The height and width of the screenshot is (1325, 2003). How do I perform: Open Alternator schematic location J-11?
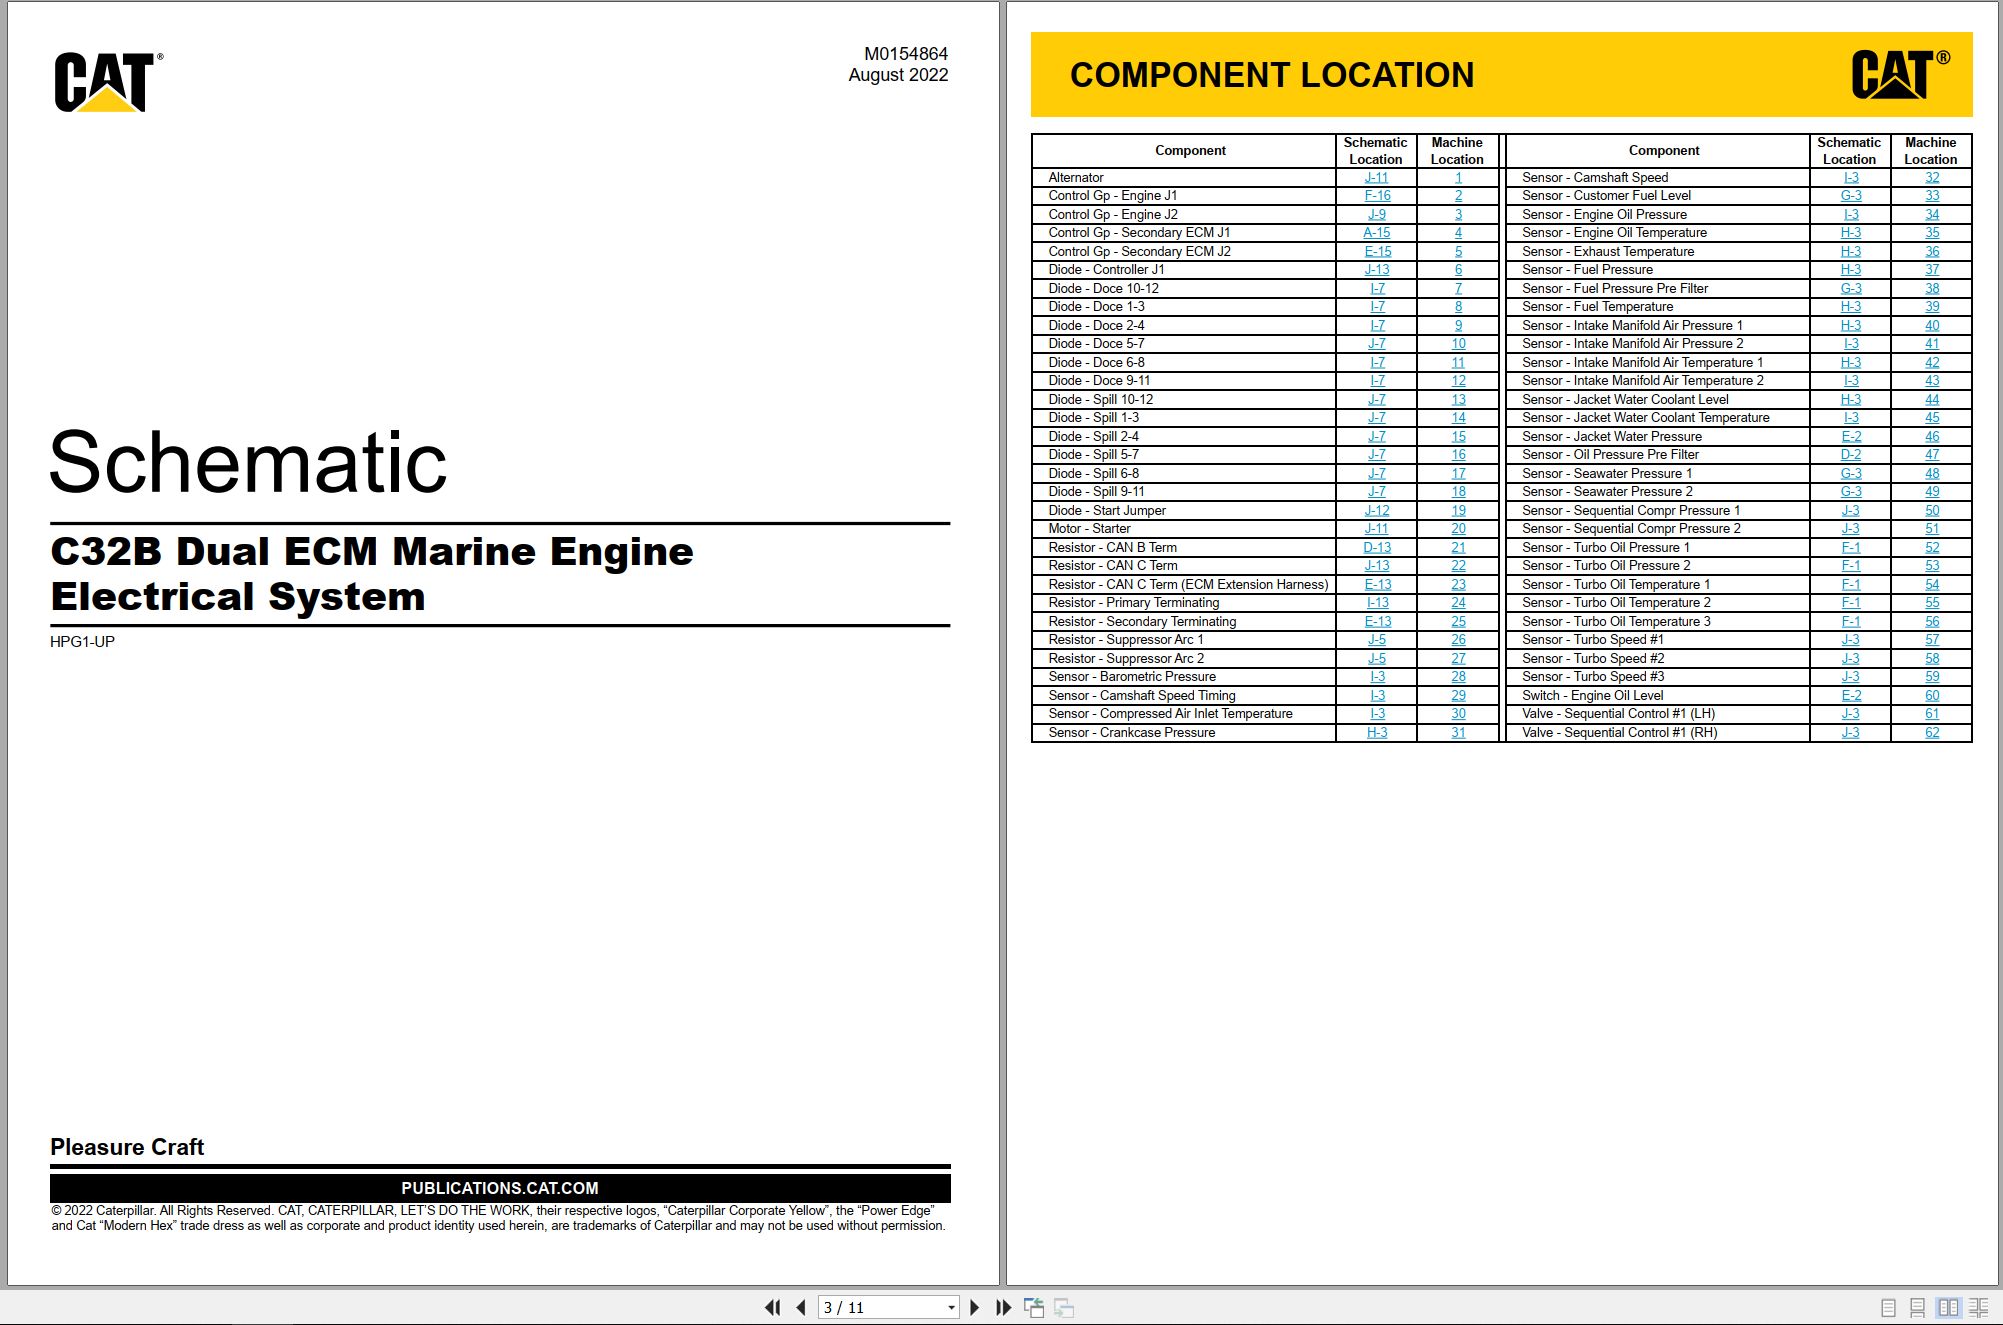click(x=1376, y=177)
